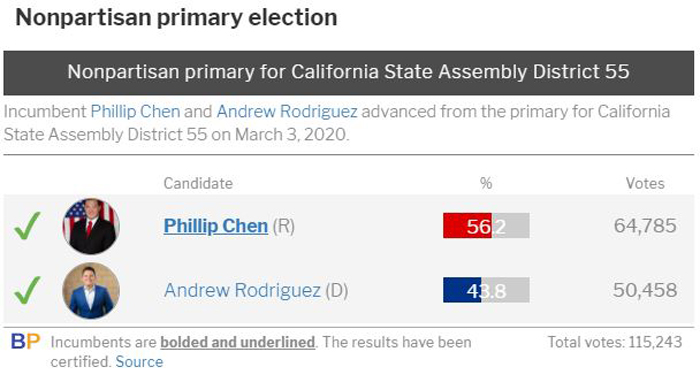
Task: Click the green checkmark beside Phillip Chen
Action: [27, 226]
